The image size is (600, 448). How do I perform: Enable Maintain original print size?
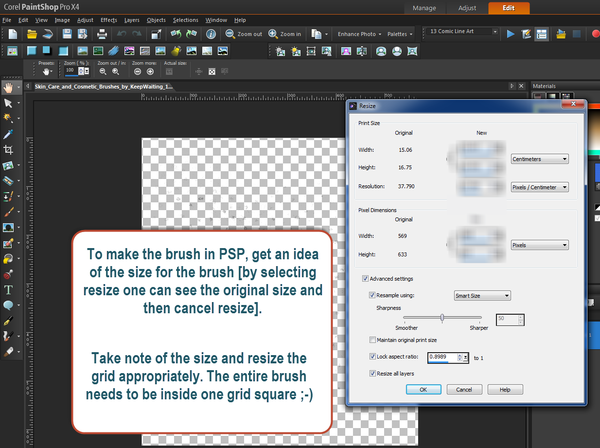tap(372, 341)
